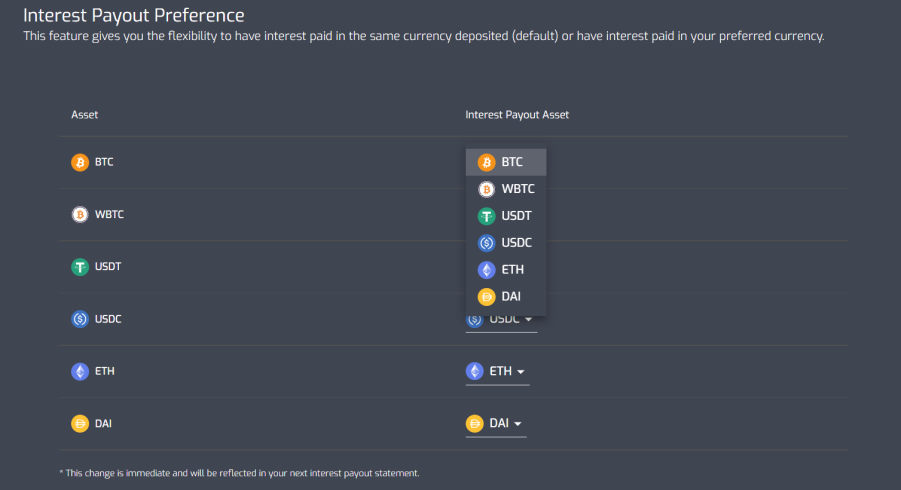The width and height of the screenshot is (901, 490).
Task: Click the DAI icon in the open dropdown list
Action: pos(486,296)
